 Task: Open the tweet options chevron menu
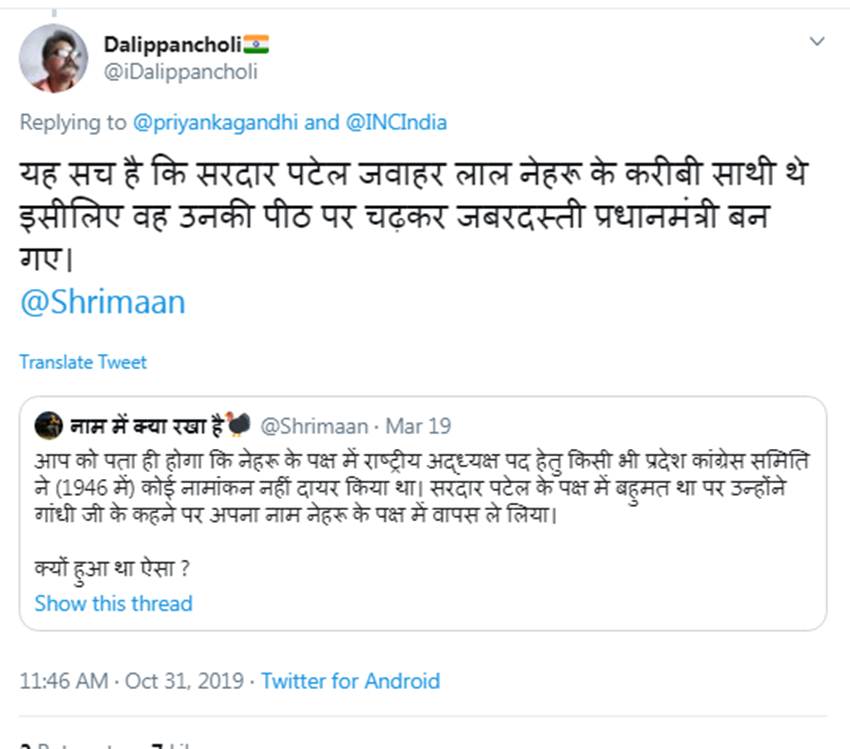817,42
